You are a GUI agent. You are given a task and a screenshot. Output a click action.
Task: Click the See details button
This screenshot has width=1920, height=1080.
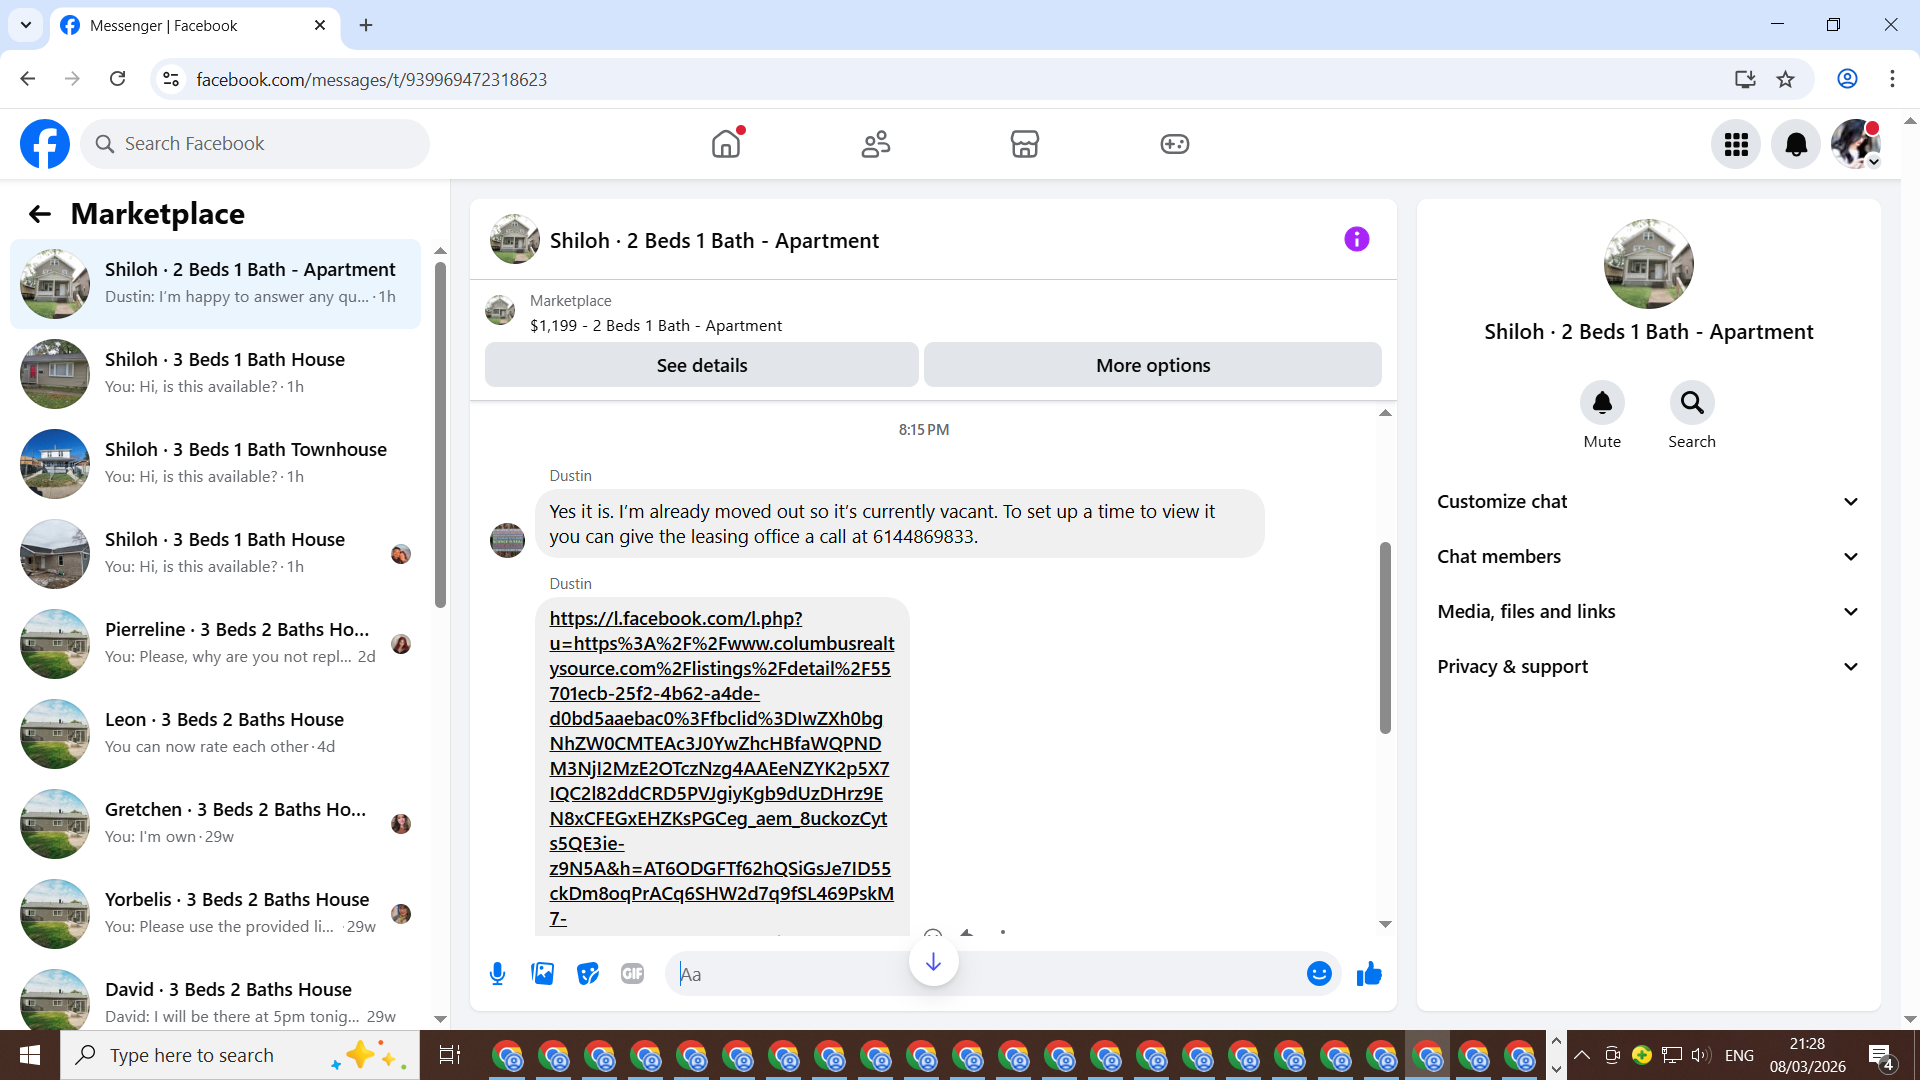coord(701,365)
